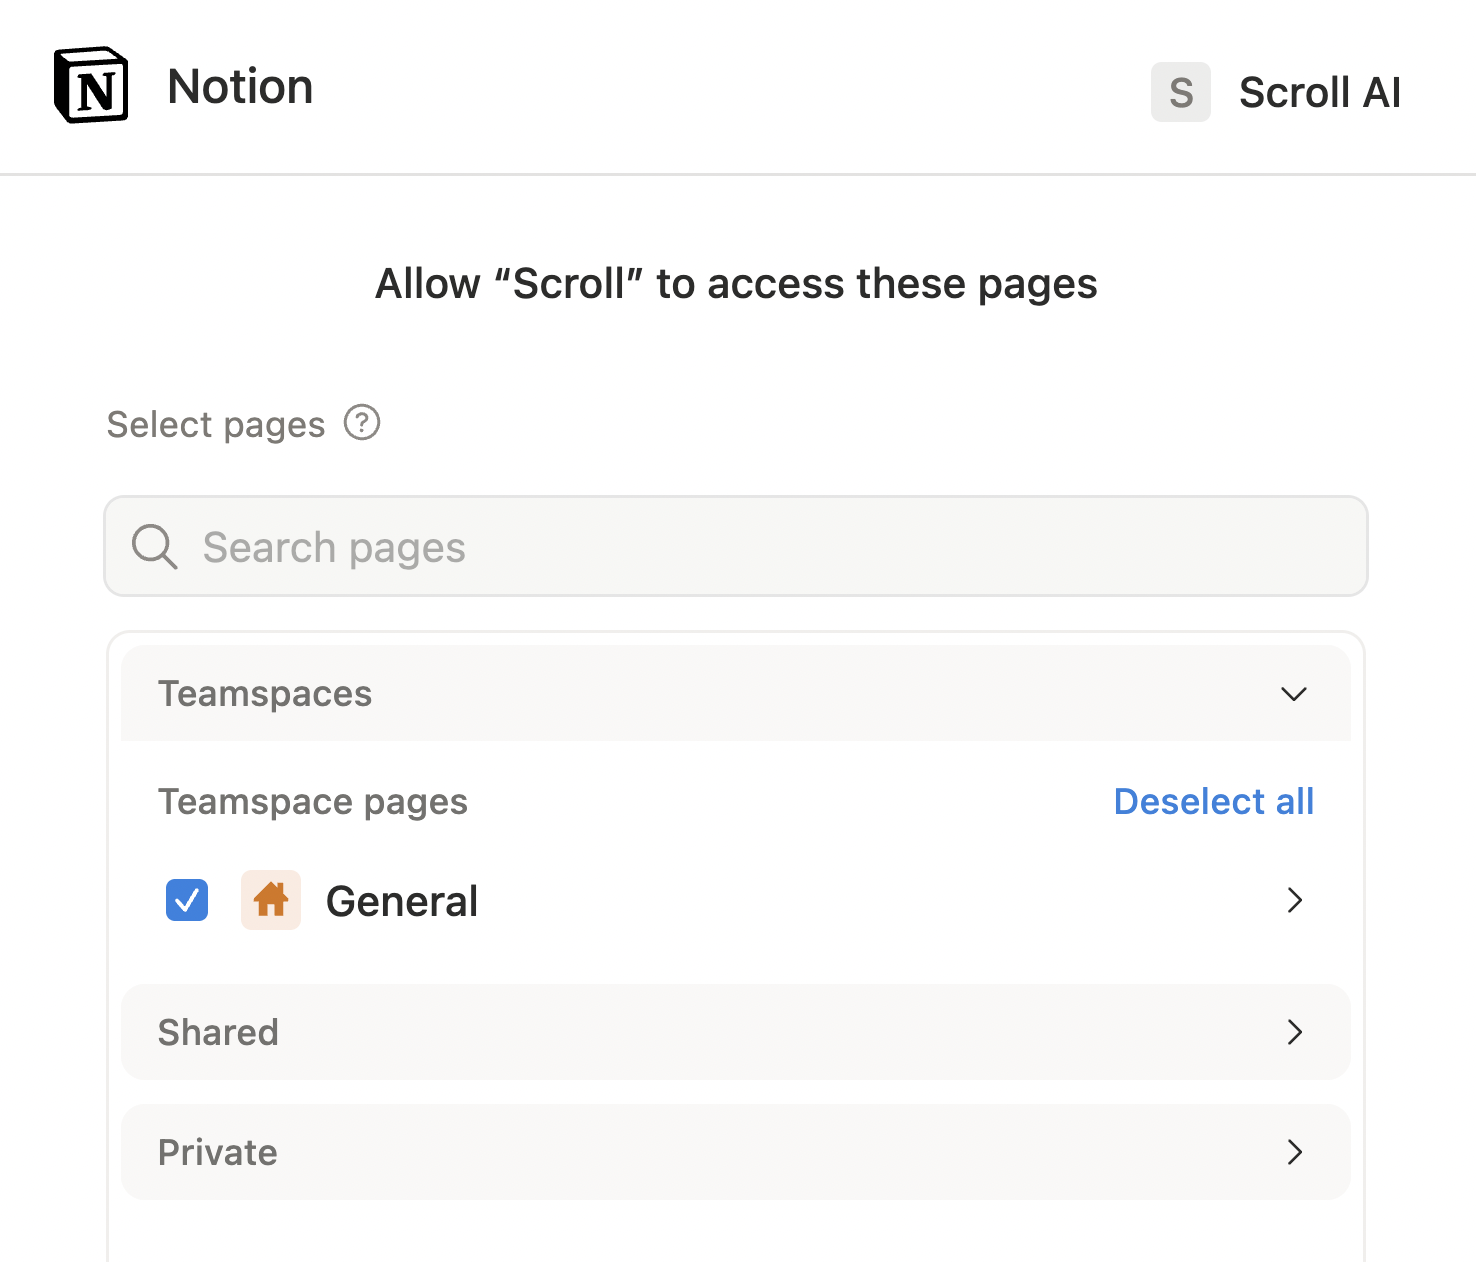Click the Teamspace pages subheading

(x=313, y=802)
